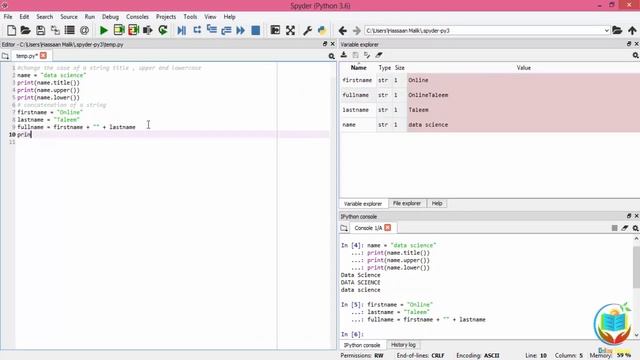This screenshot has width=640, height=360.
Task: Run until the function returns
Action: point(226,30)
